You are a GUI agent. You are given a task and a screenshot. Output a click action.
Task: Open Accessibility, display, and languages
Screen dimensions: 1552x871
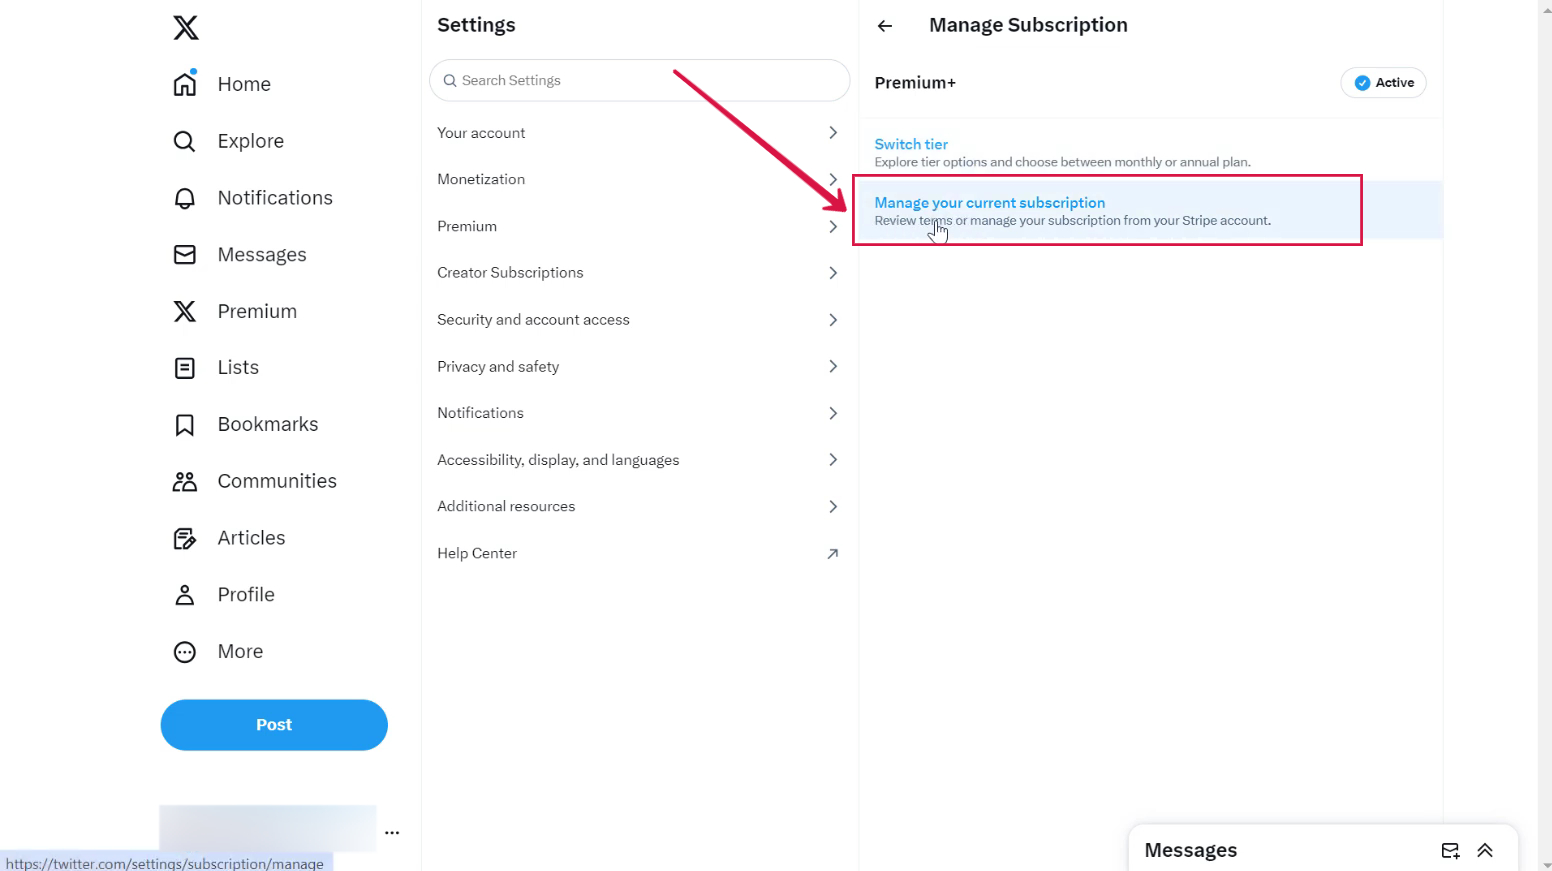558,460
